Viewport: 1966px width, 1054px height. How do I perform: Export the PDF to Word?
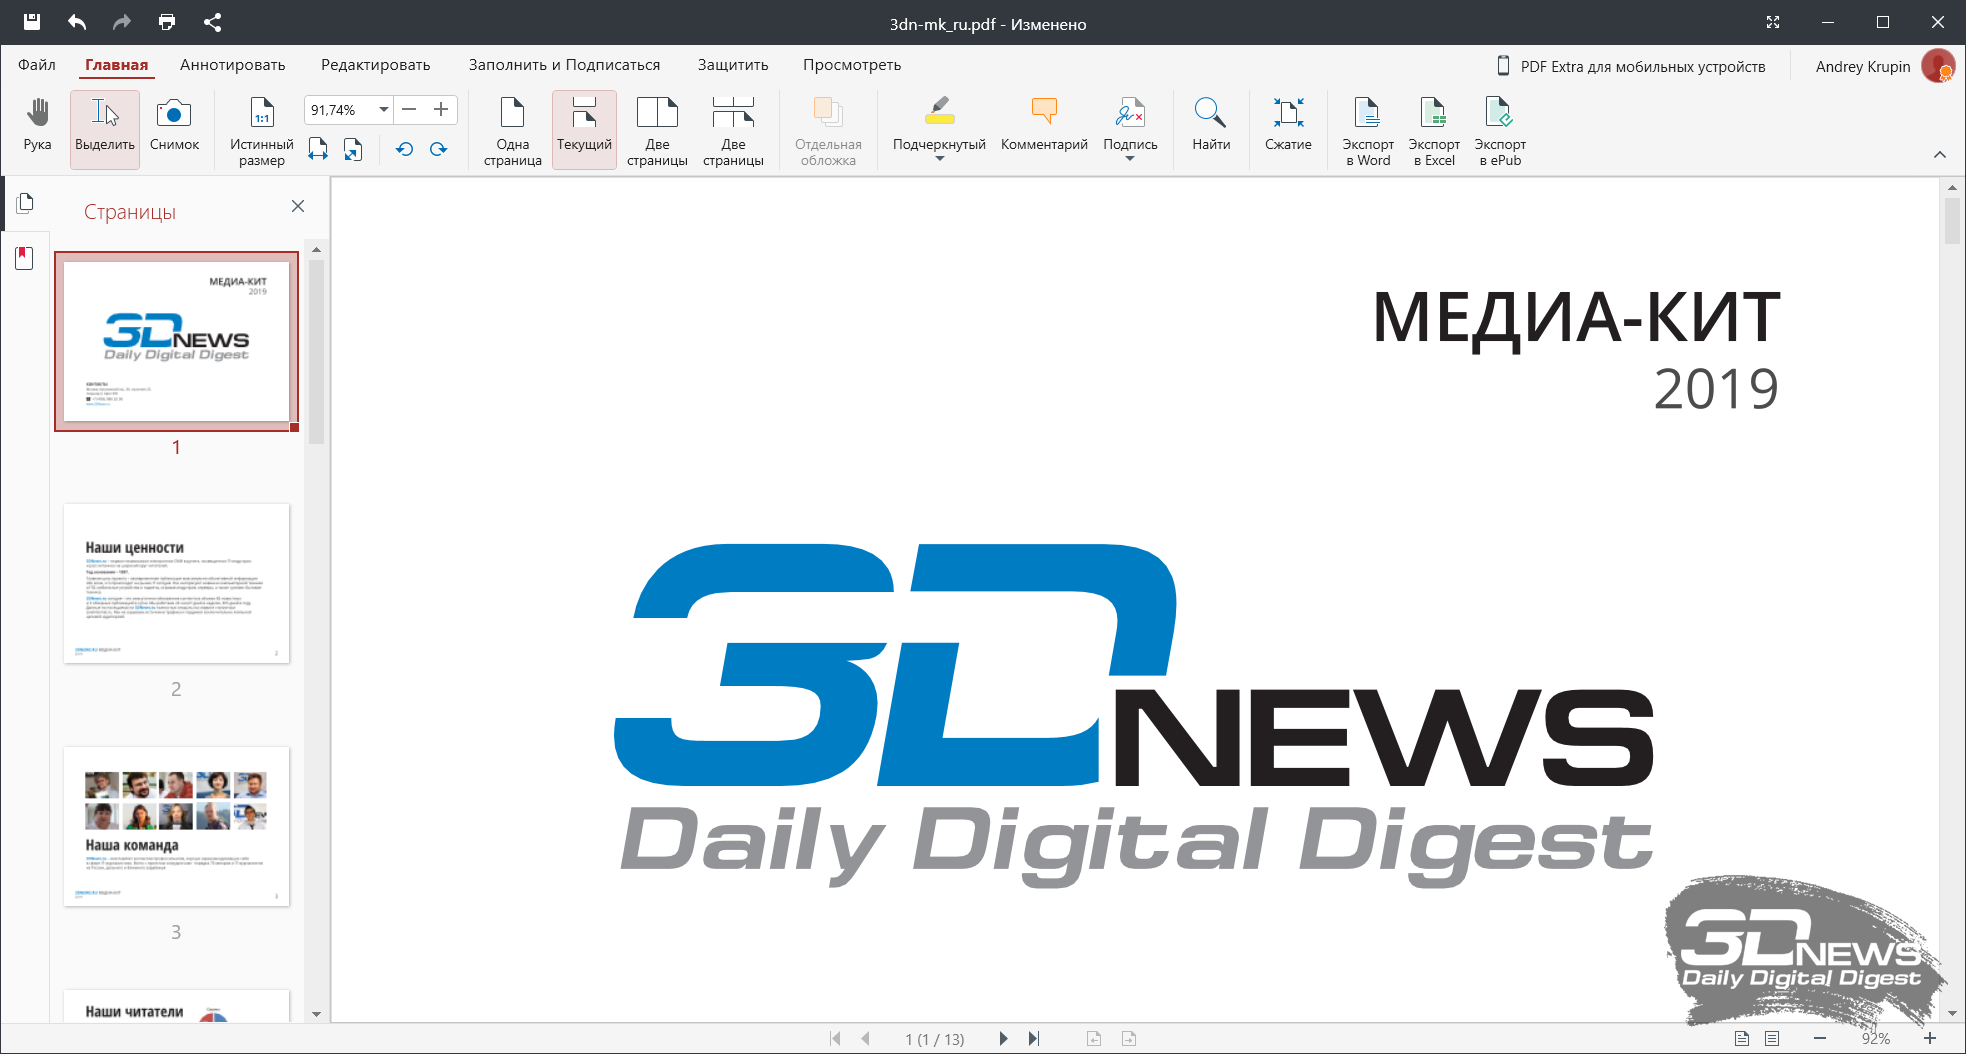(1367, 130)
